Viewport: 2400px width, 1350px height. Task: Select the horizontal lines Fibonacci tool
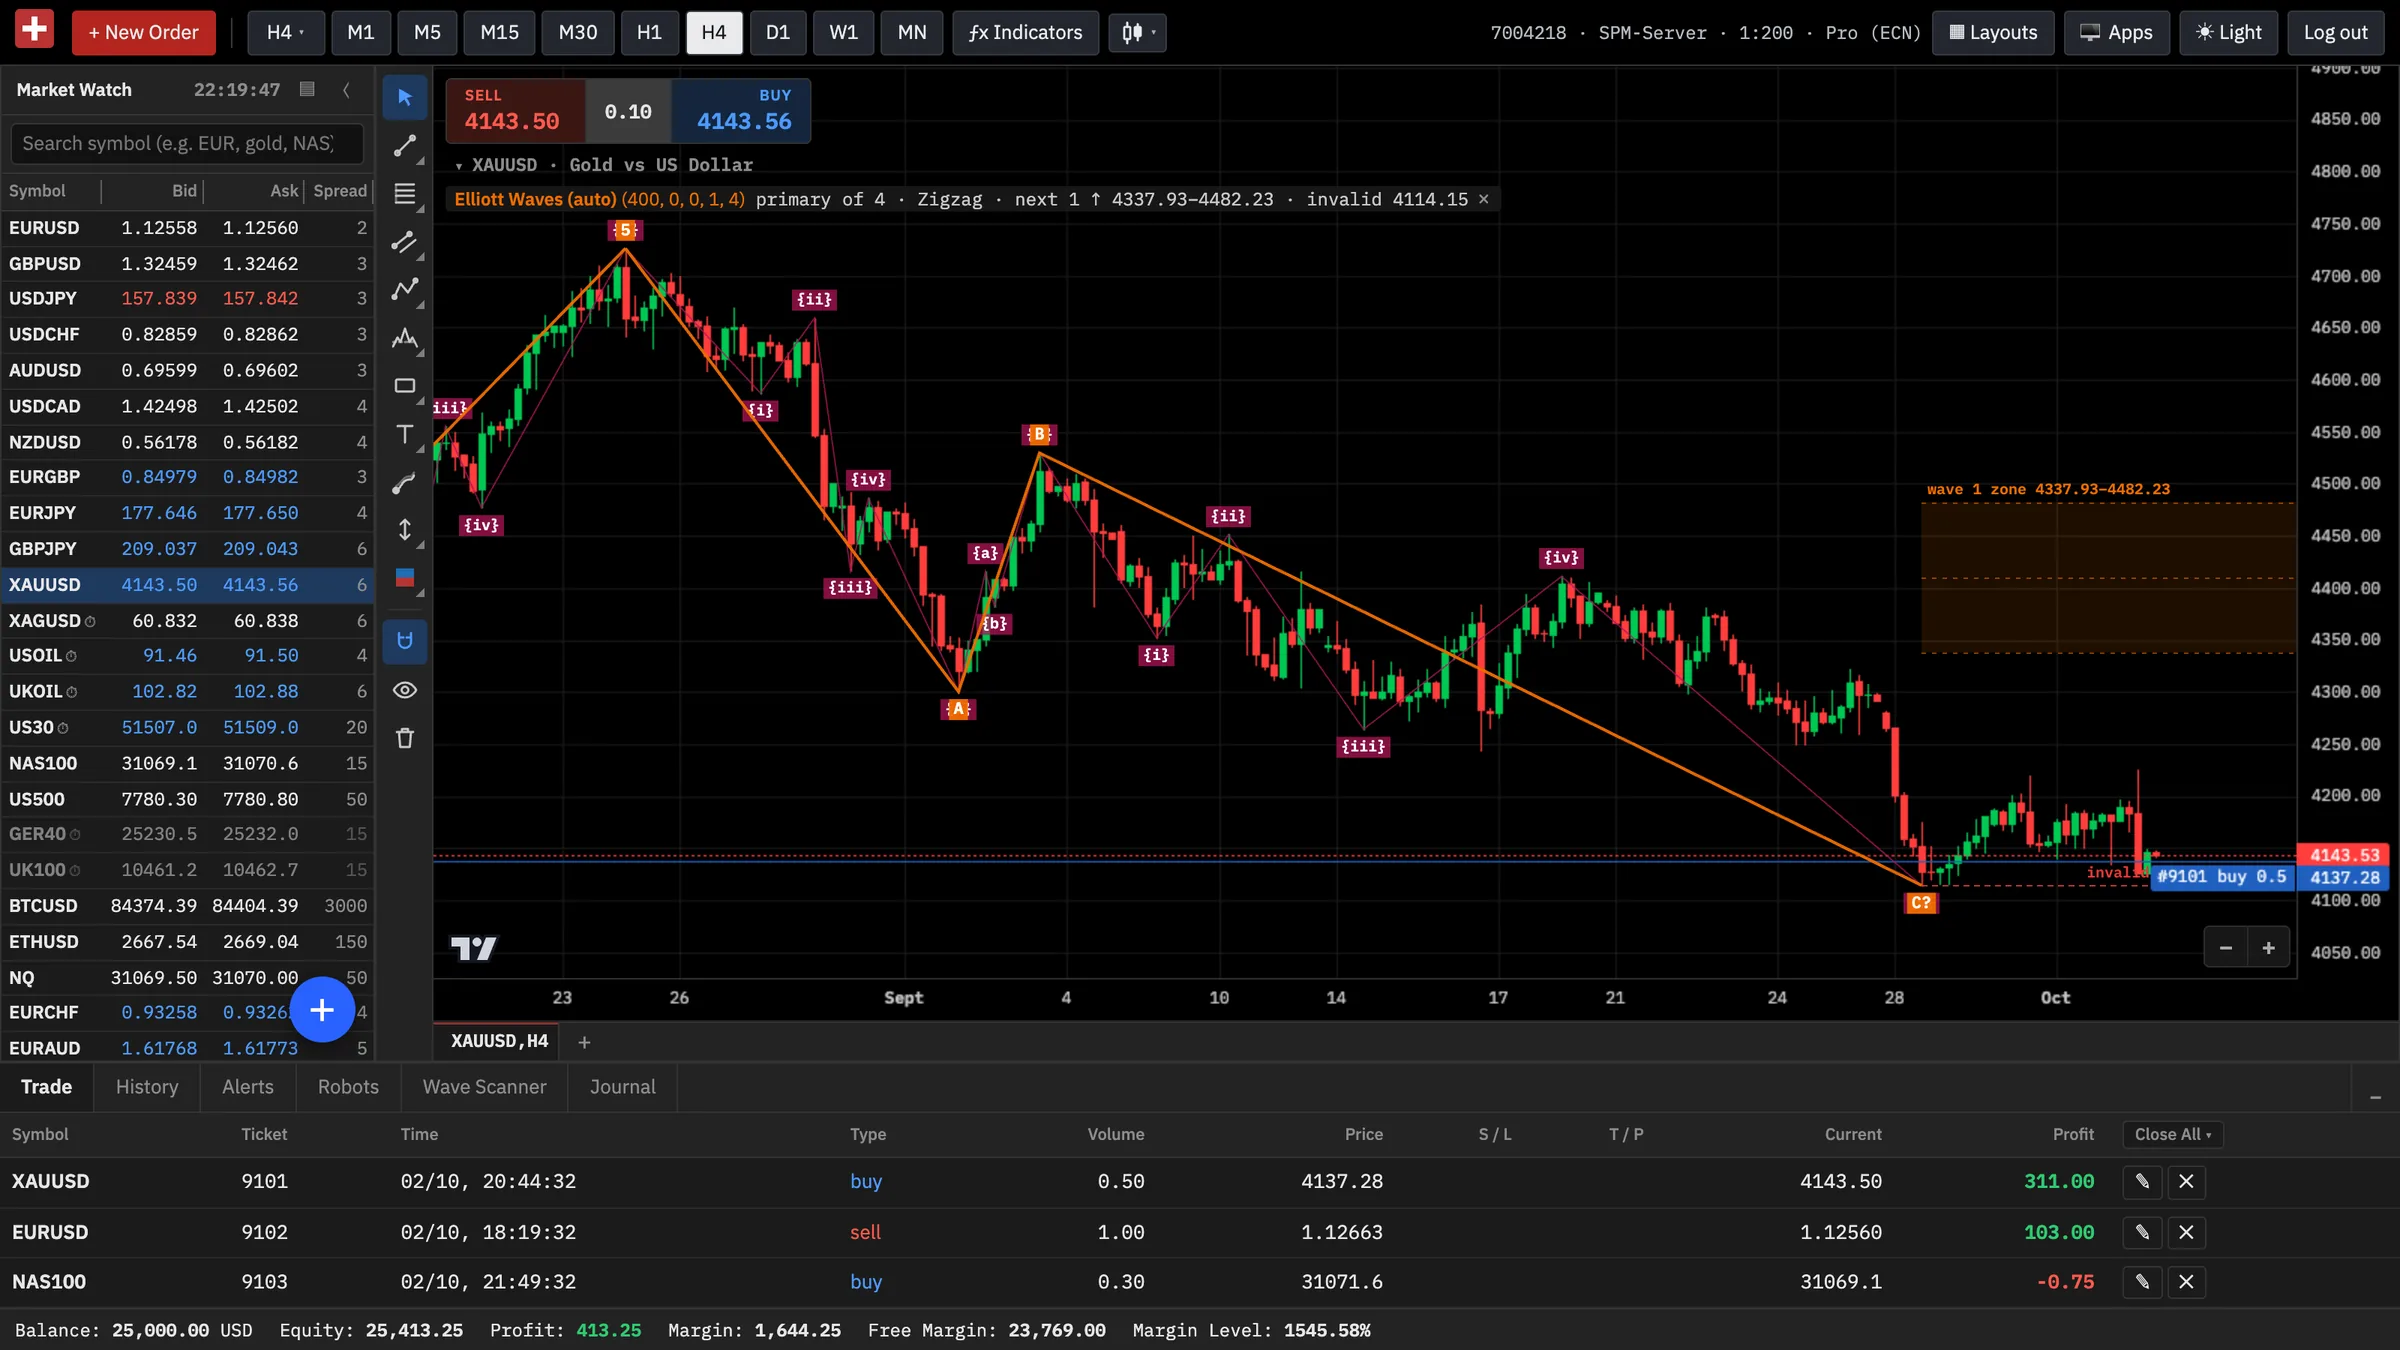405,194
